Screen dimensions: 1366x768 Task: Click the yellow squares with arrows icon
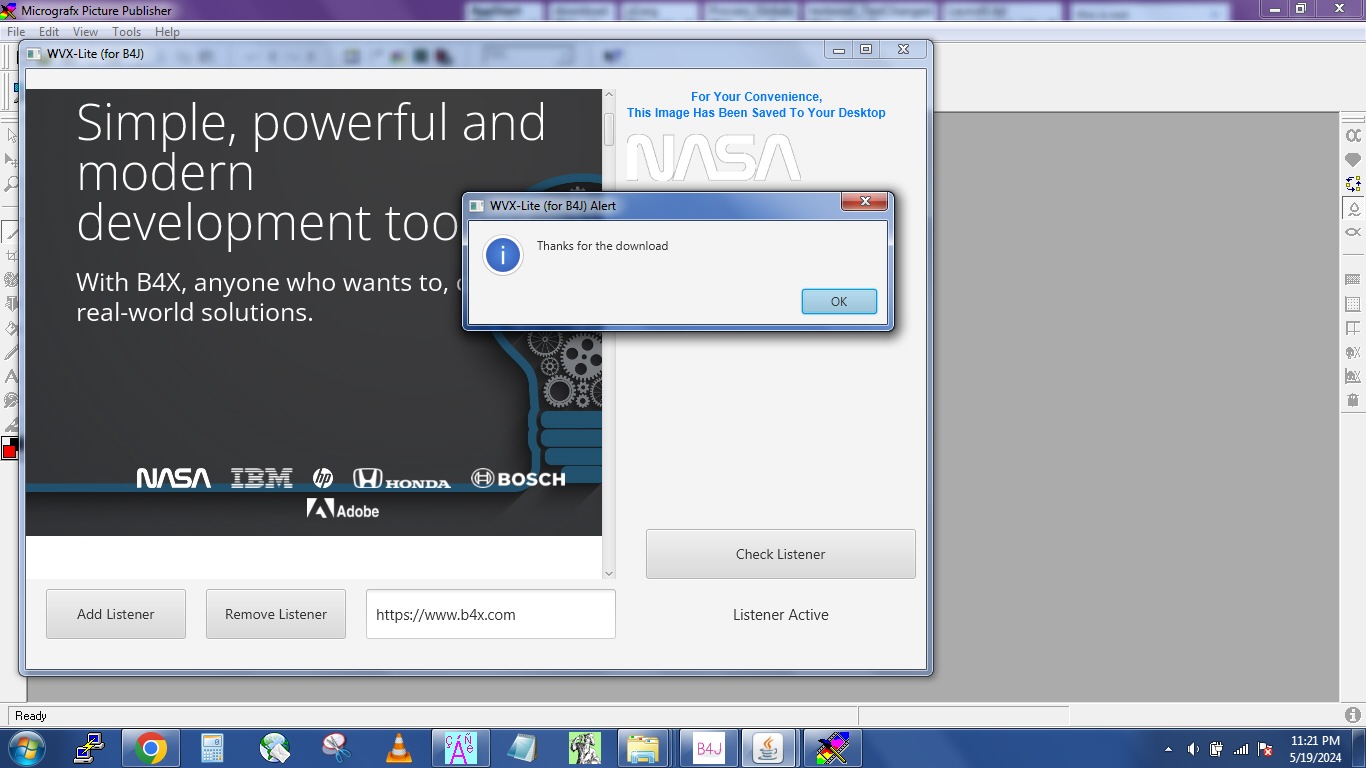1353,184
